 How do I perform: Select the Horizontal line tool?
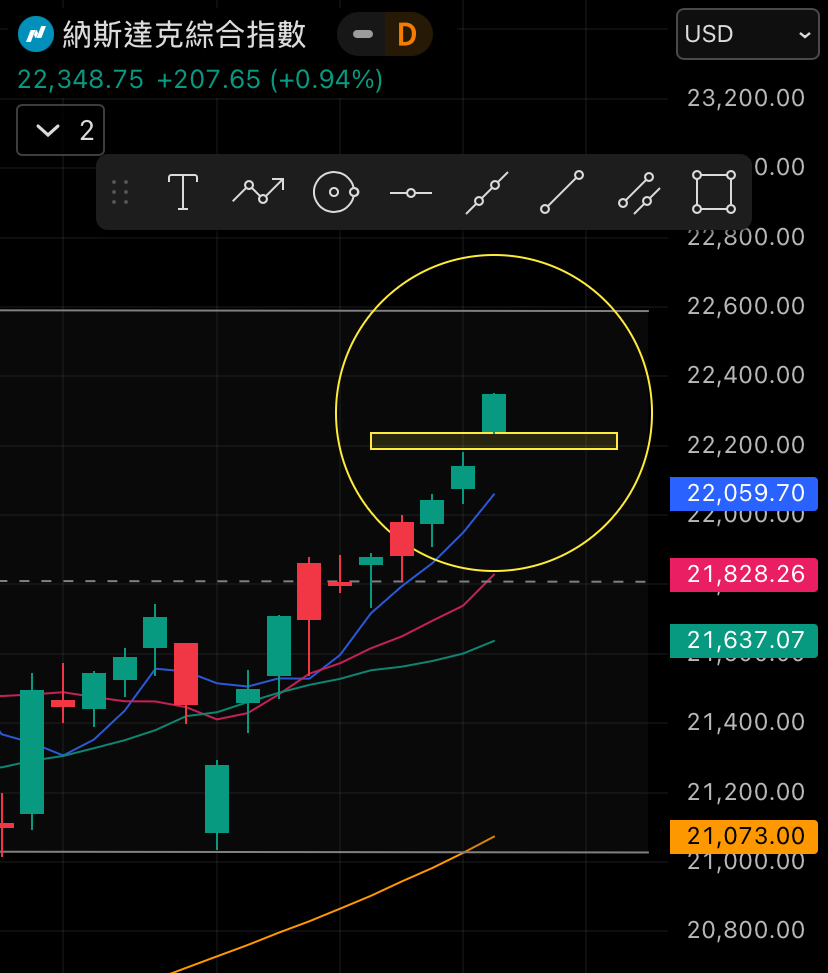(411, 194)
